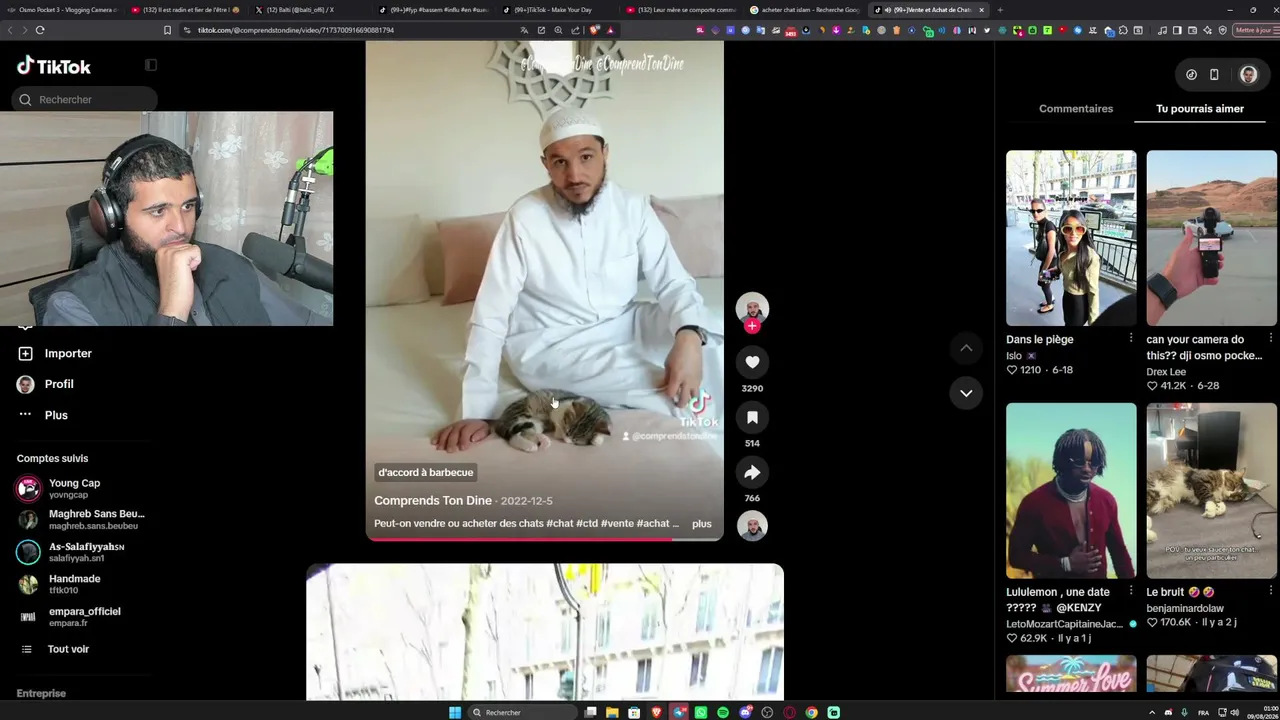
Task: Open options for Le bruit video
Action: tap(1271, 592)
